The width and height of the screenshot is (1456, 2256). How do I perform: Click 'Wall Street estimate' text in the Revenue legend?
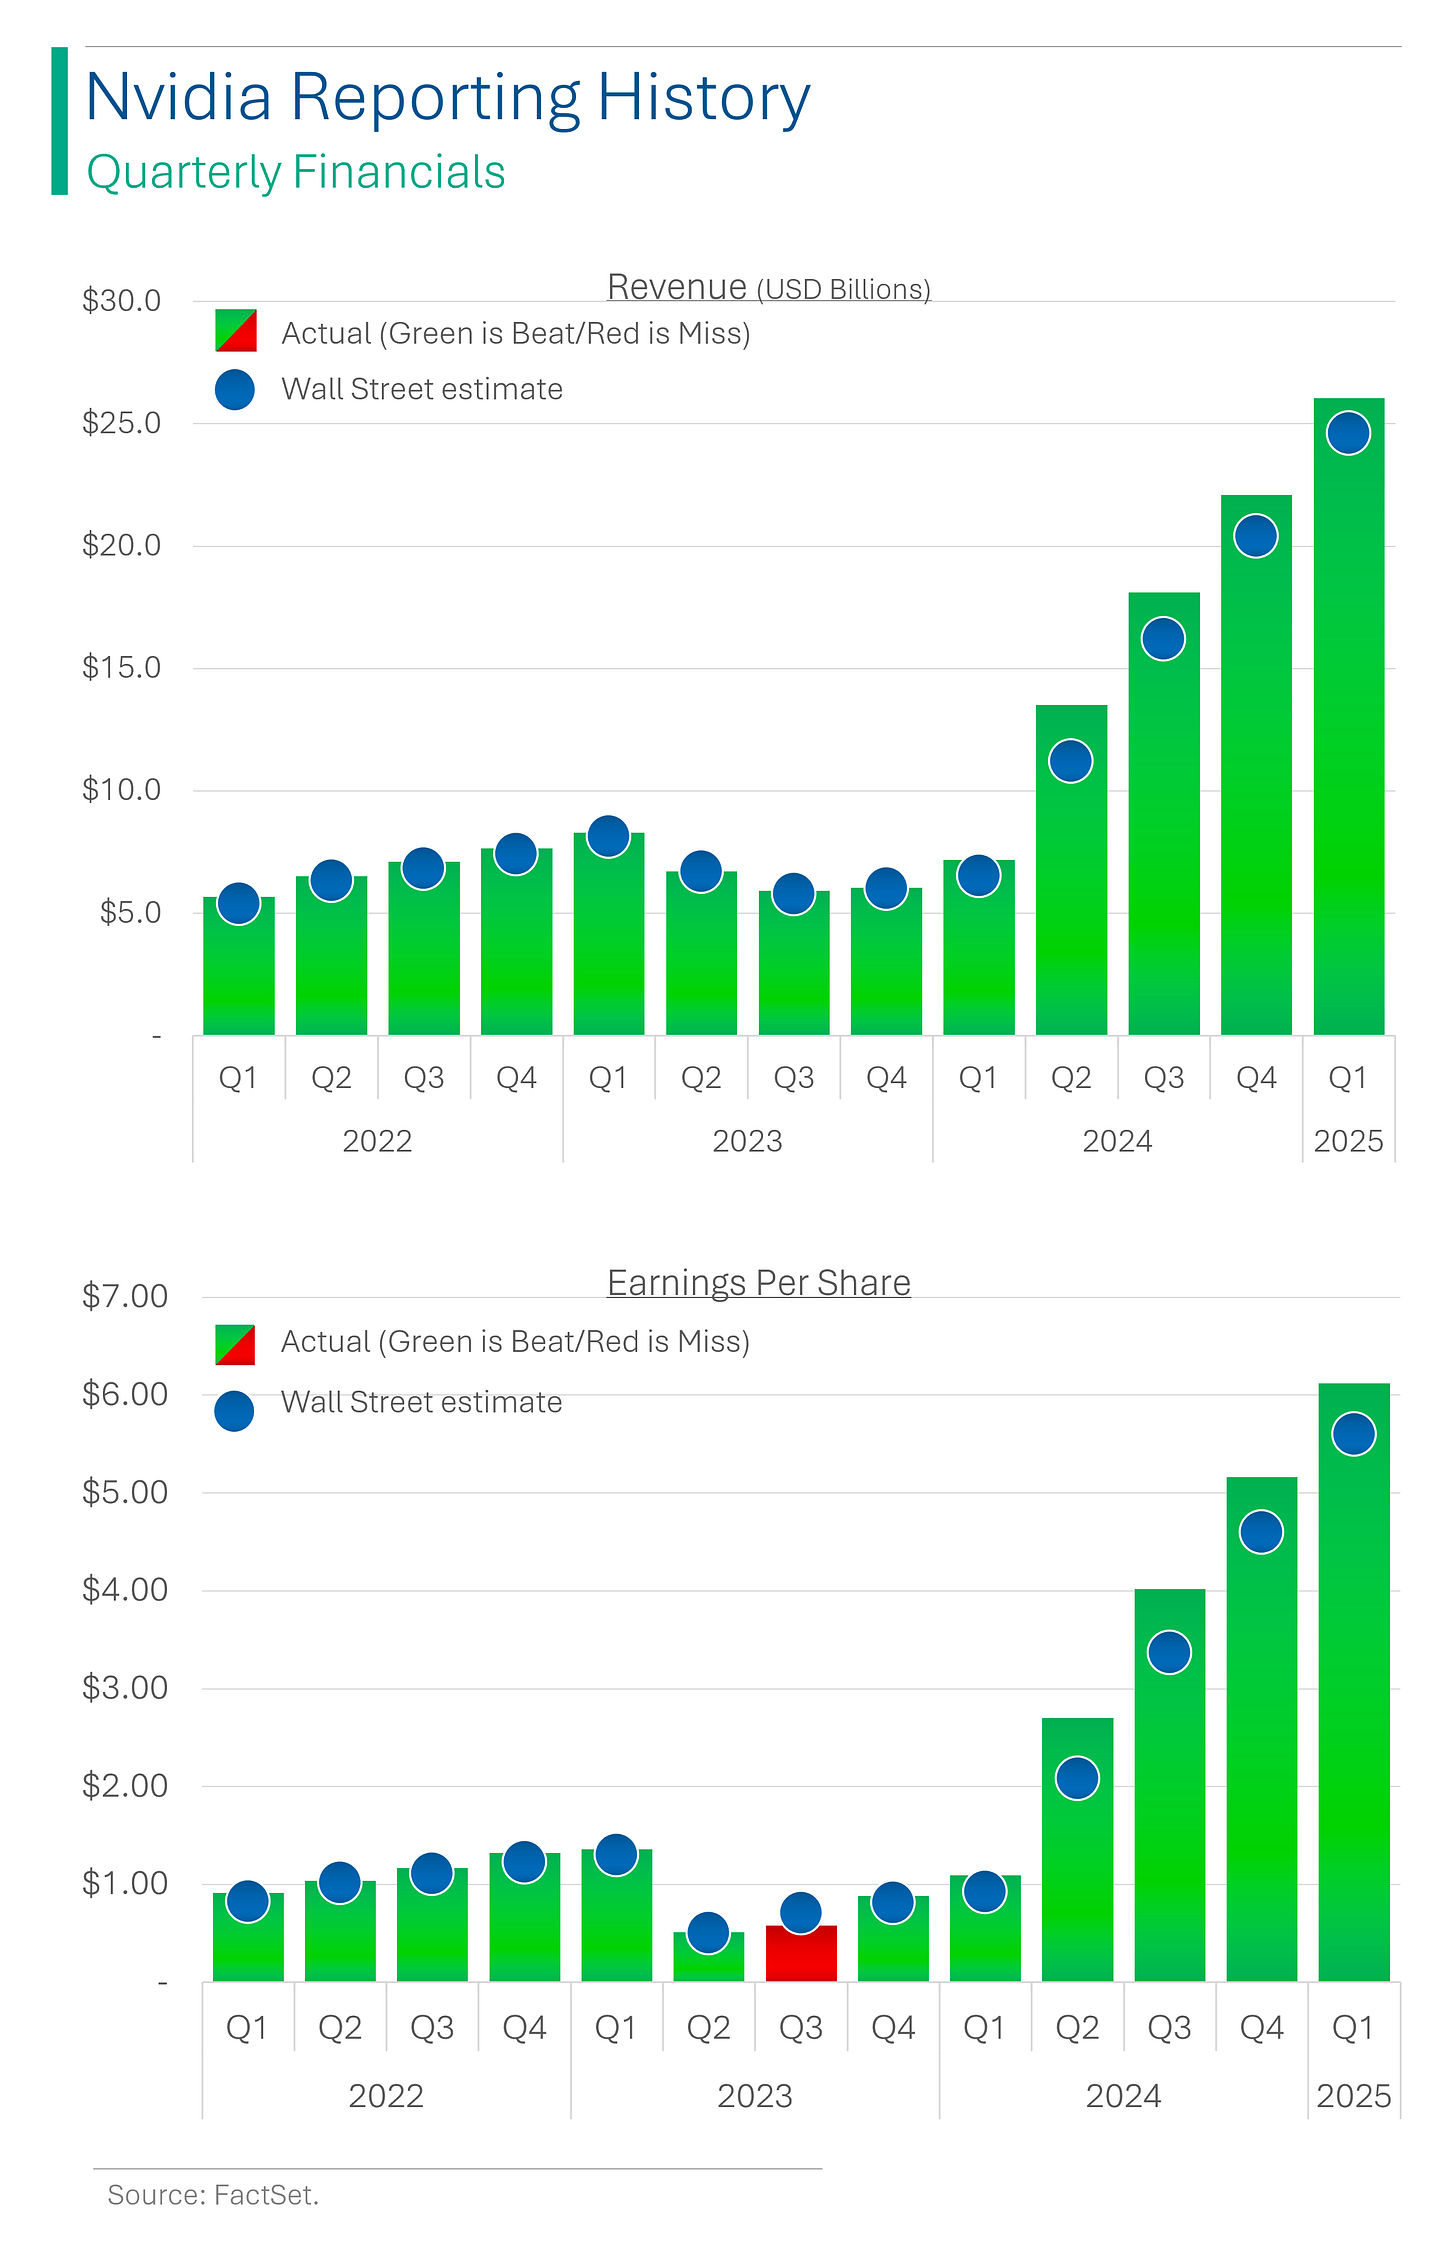pyautogui.click(x=422, y=389)
